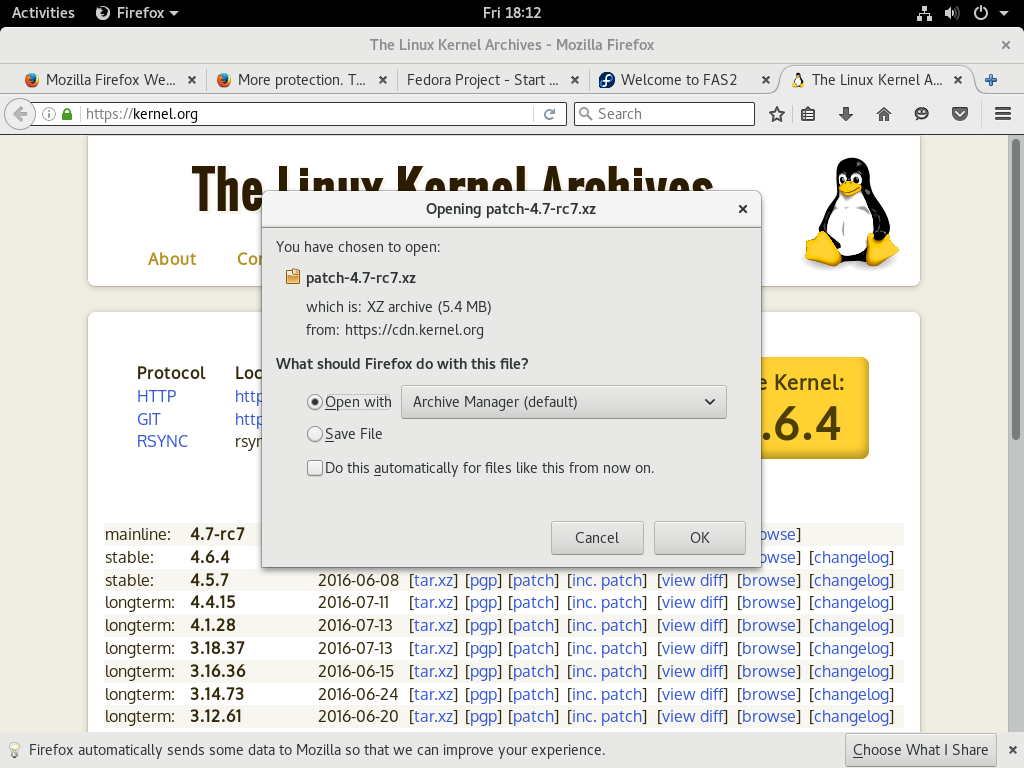The width and height of the screenshot is (1024, 768).
Task: Show bookmarks list icon
Action: coord(808,114)
